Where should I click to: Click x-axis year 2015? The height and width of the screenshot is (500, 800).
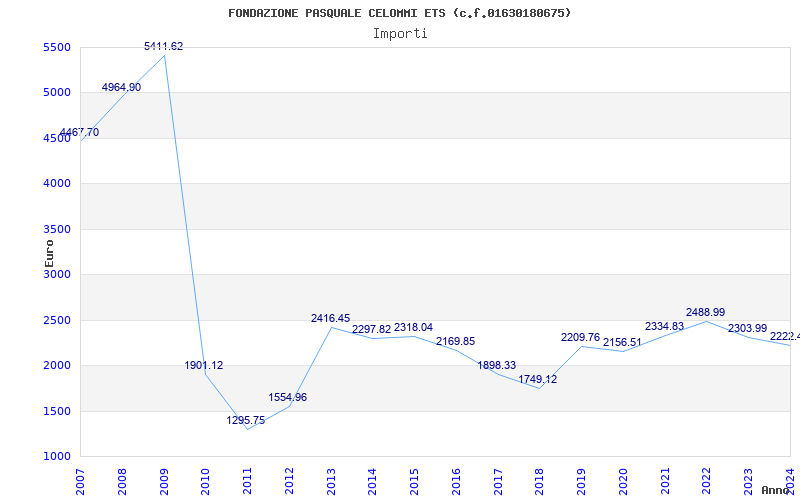click(x=414, y=482)
